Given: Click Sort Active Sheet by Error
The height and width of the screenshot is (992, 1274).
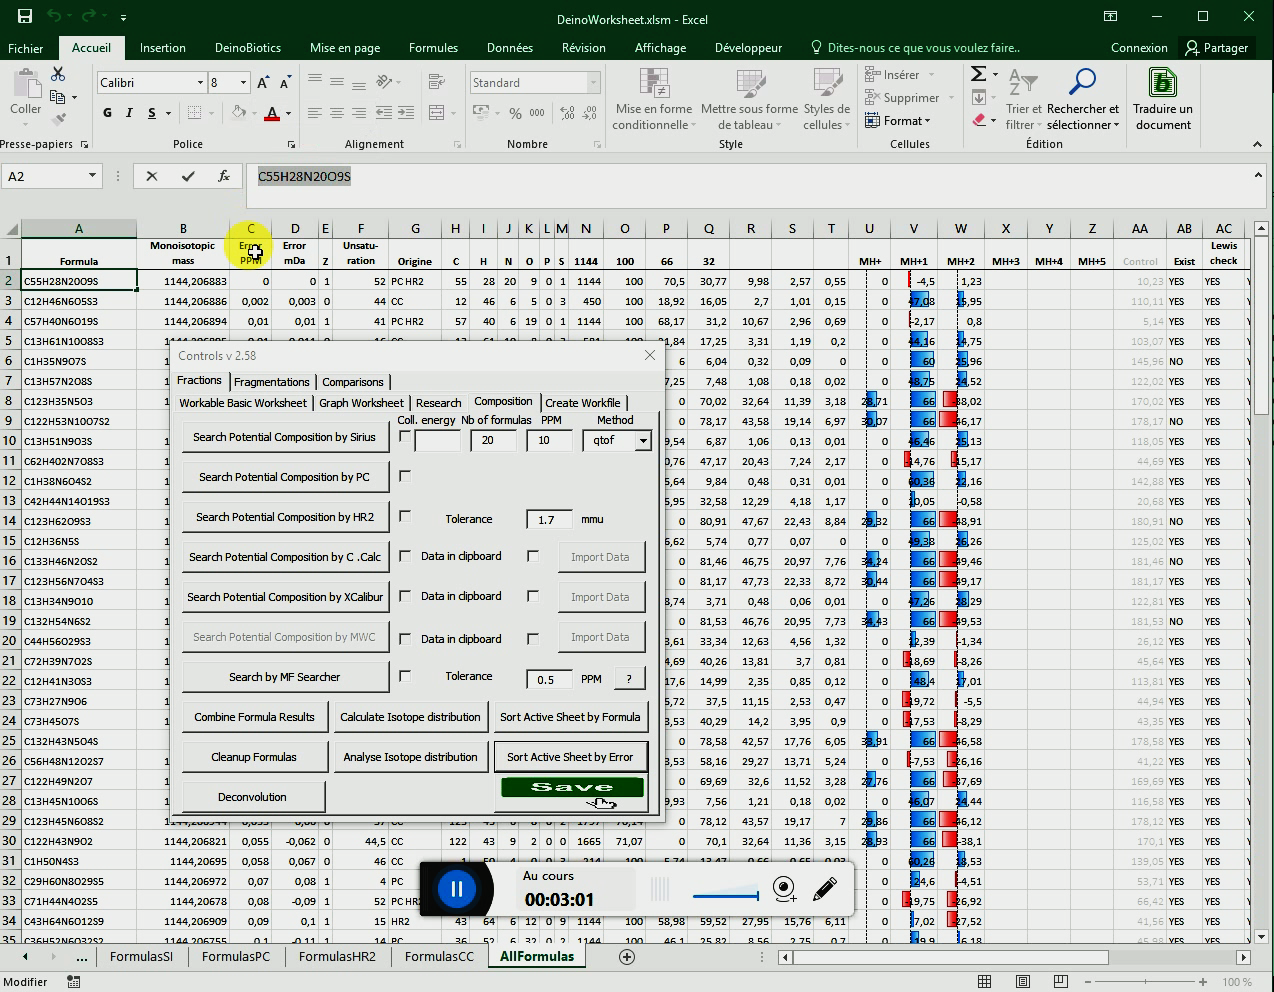Looking at the screenshot, I should pos(570,757).
